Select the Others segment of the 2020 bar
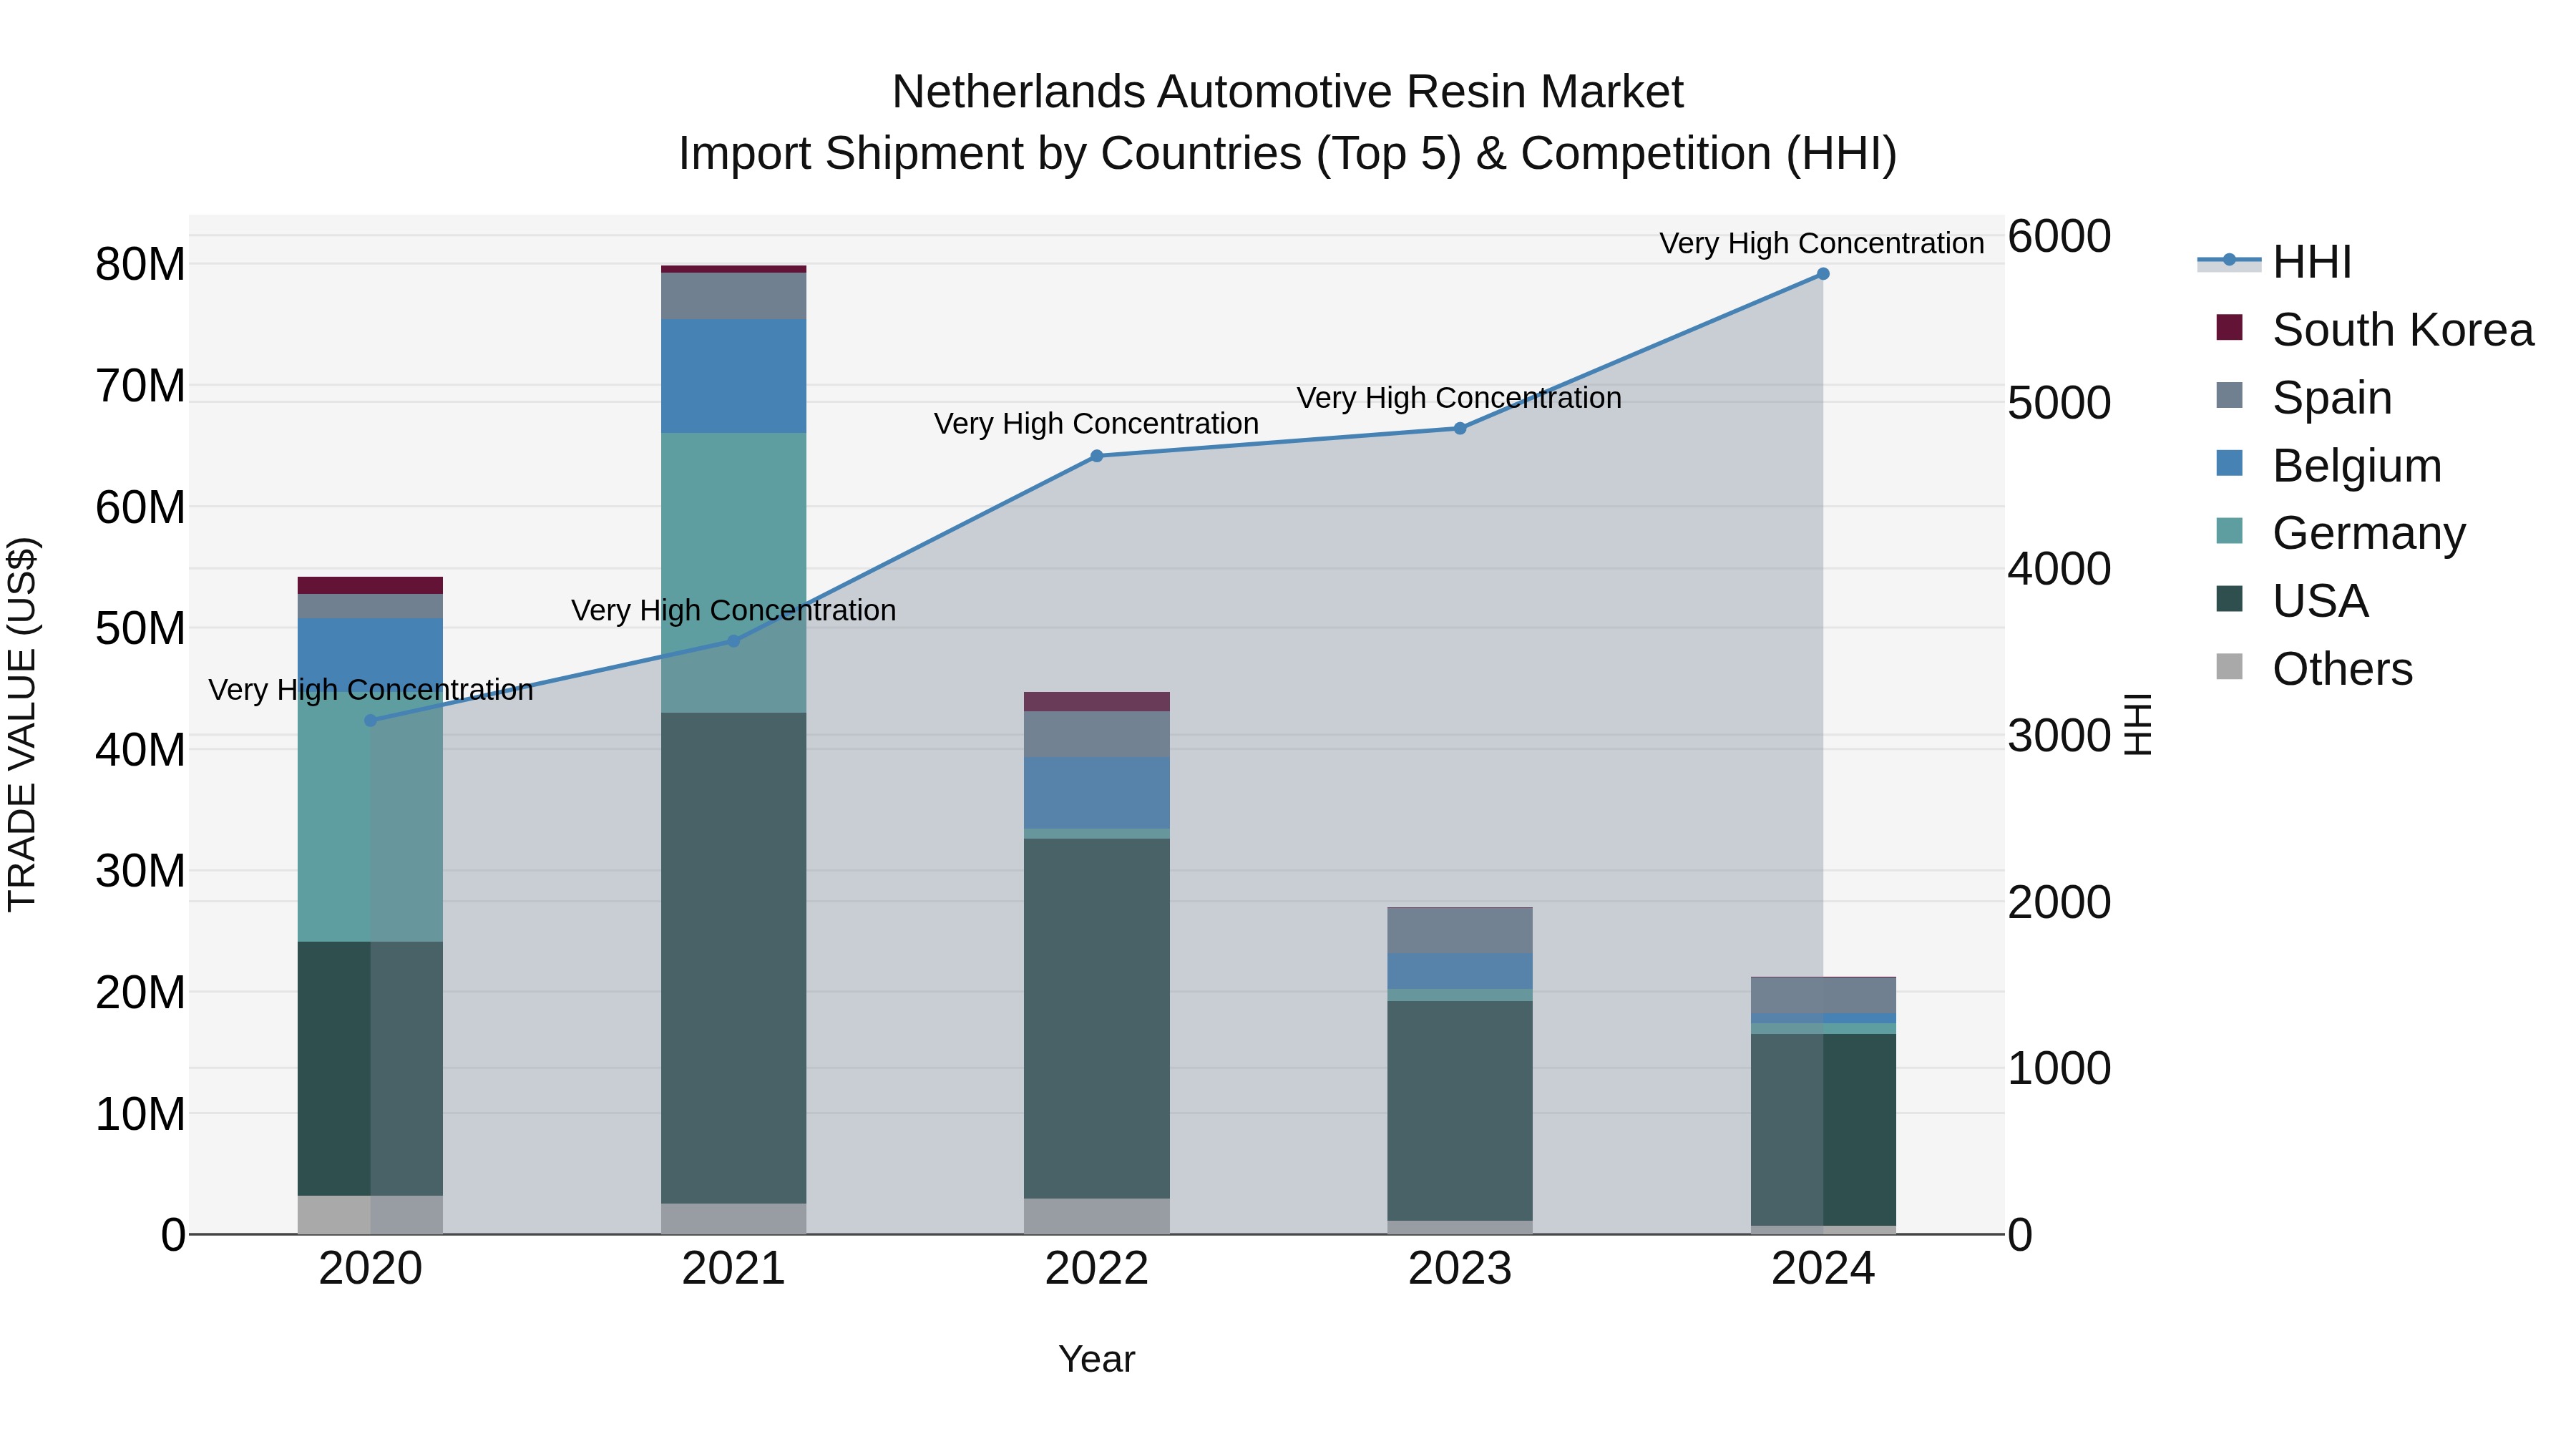2576x1449 pixels. (x=371, y=1215)
